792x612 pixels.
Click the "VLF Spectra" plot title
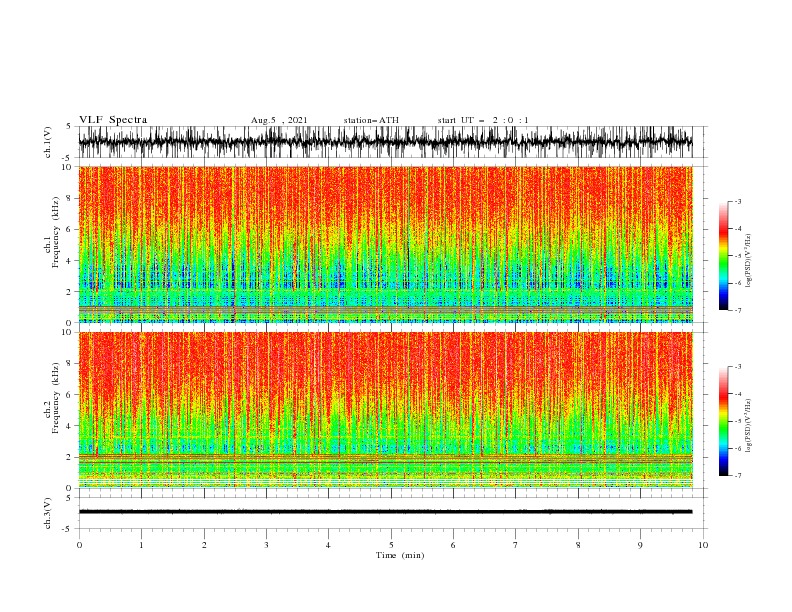coord(113,120)
